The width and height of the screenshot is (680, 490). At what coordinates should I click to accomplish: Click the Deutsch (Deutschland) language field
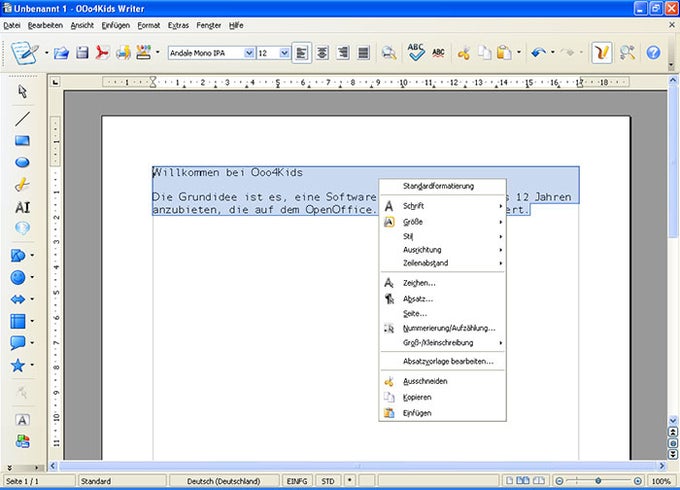click(x=224, y=481)
